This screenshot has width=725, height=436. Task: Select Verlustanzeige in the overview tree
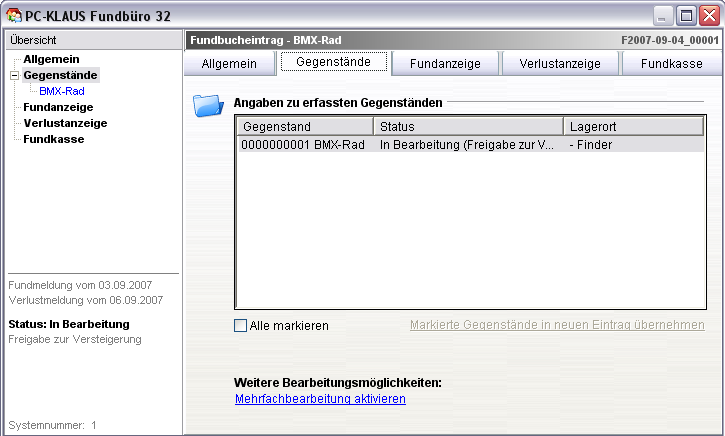click(65, 123)
